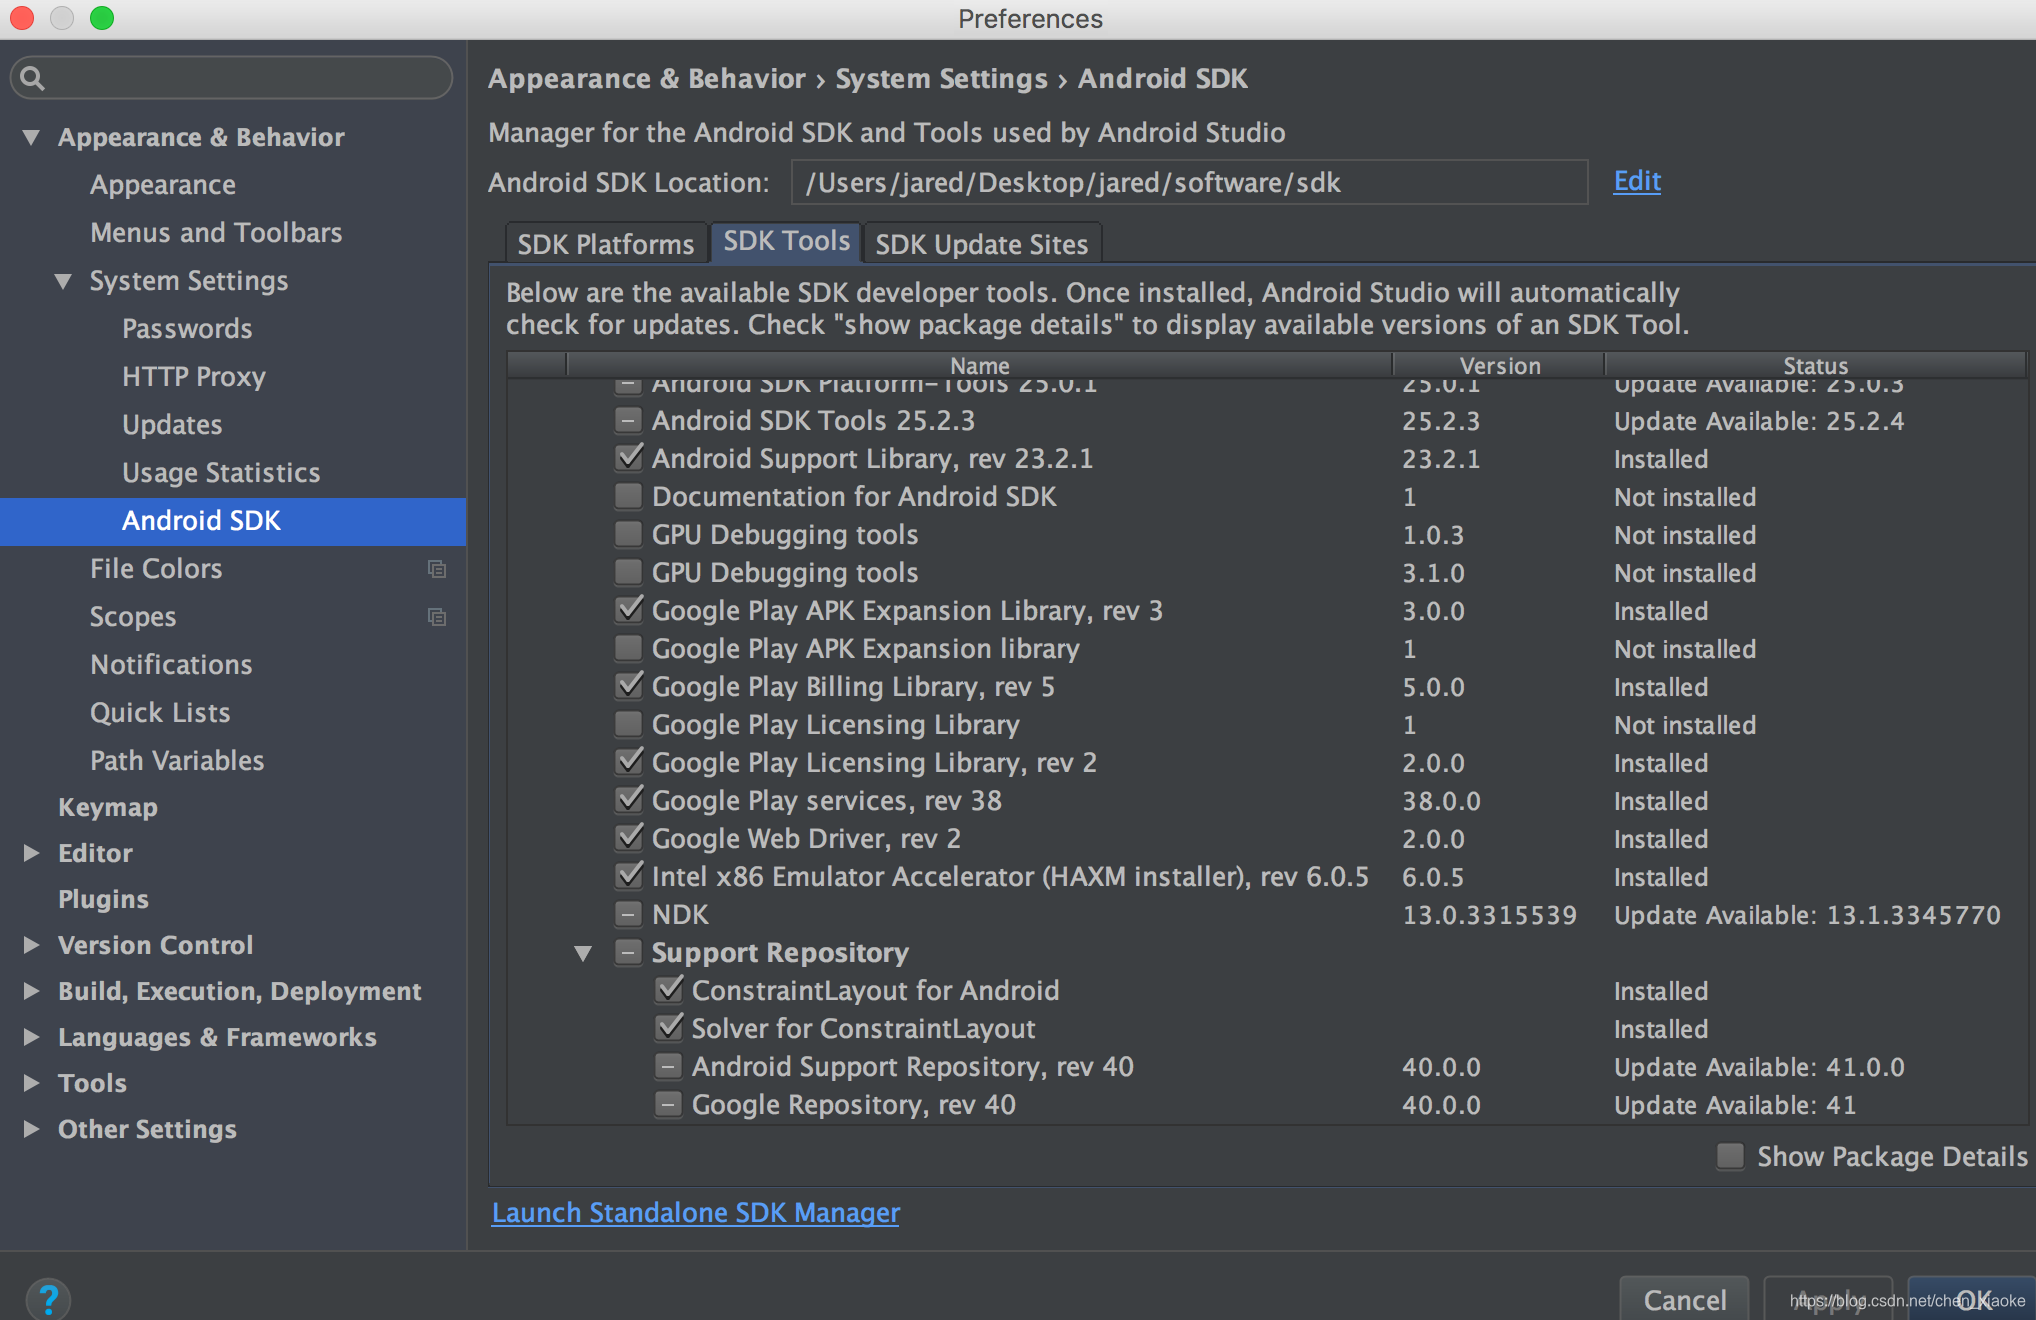Viewport: 2036px width, 1320px height.
Task: Open Menus and Toolbars settings
Action: (x=216, y=233)
